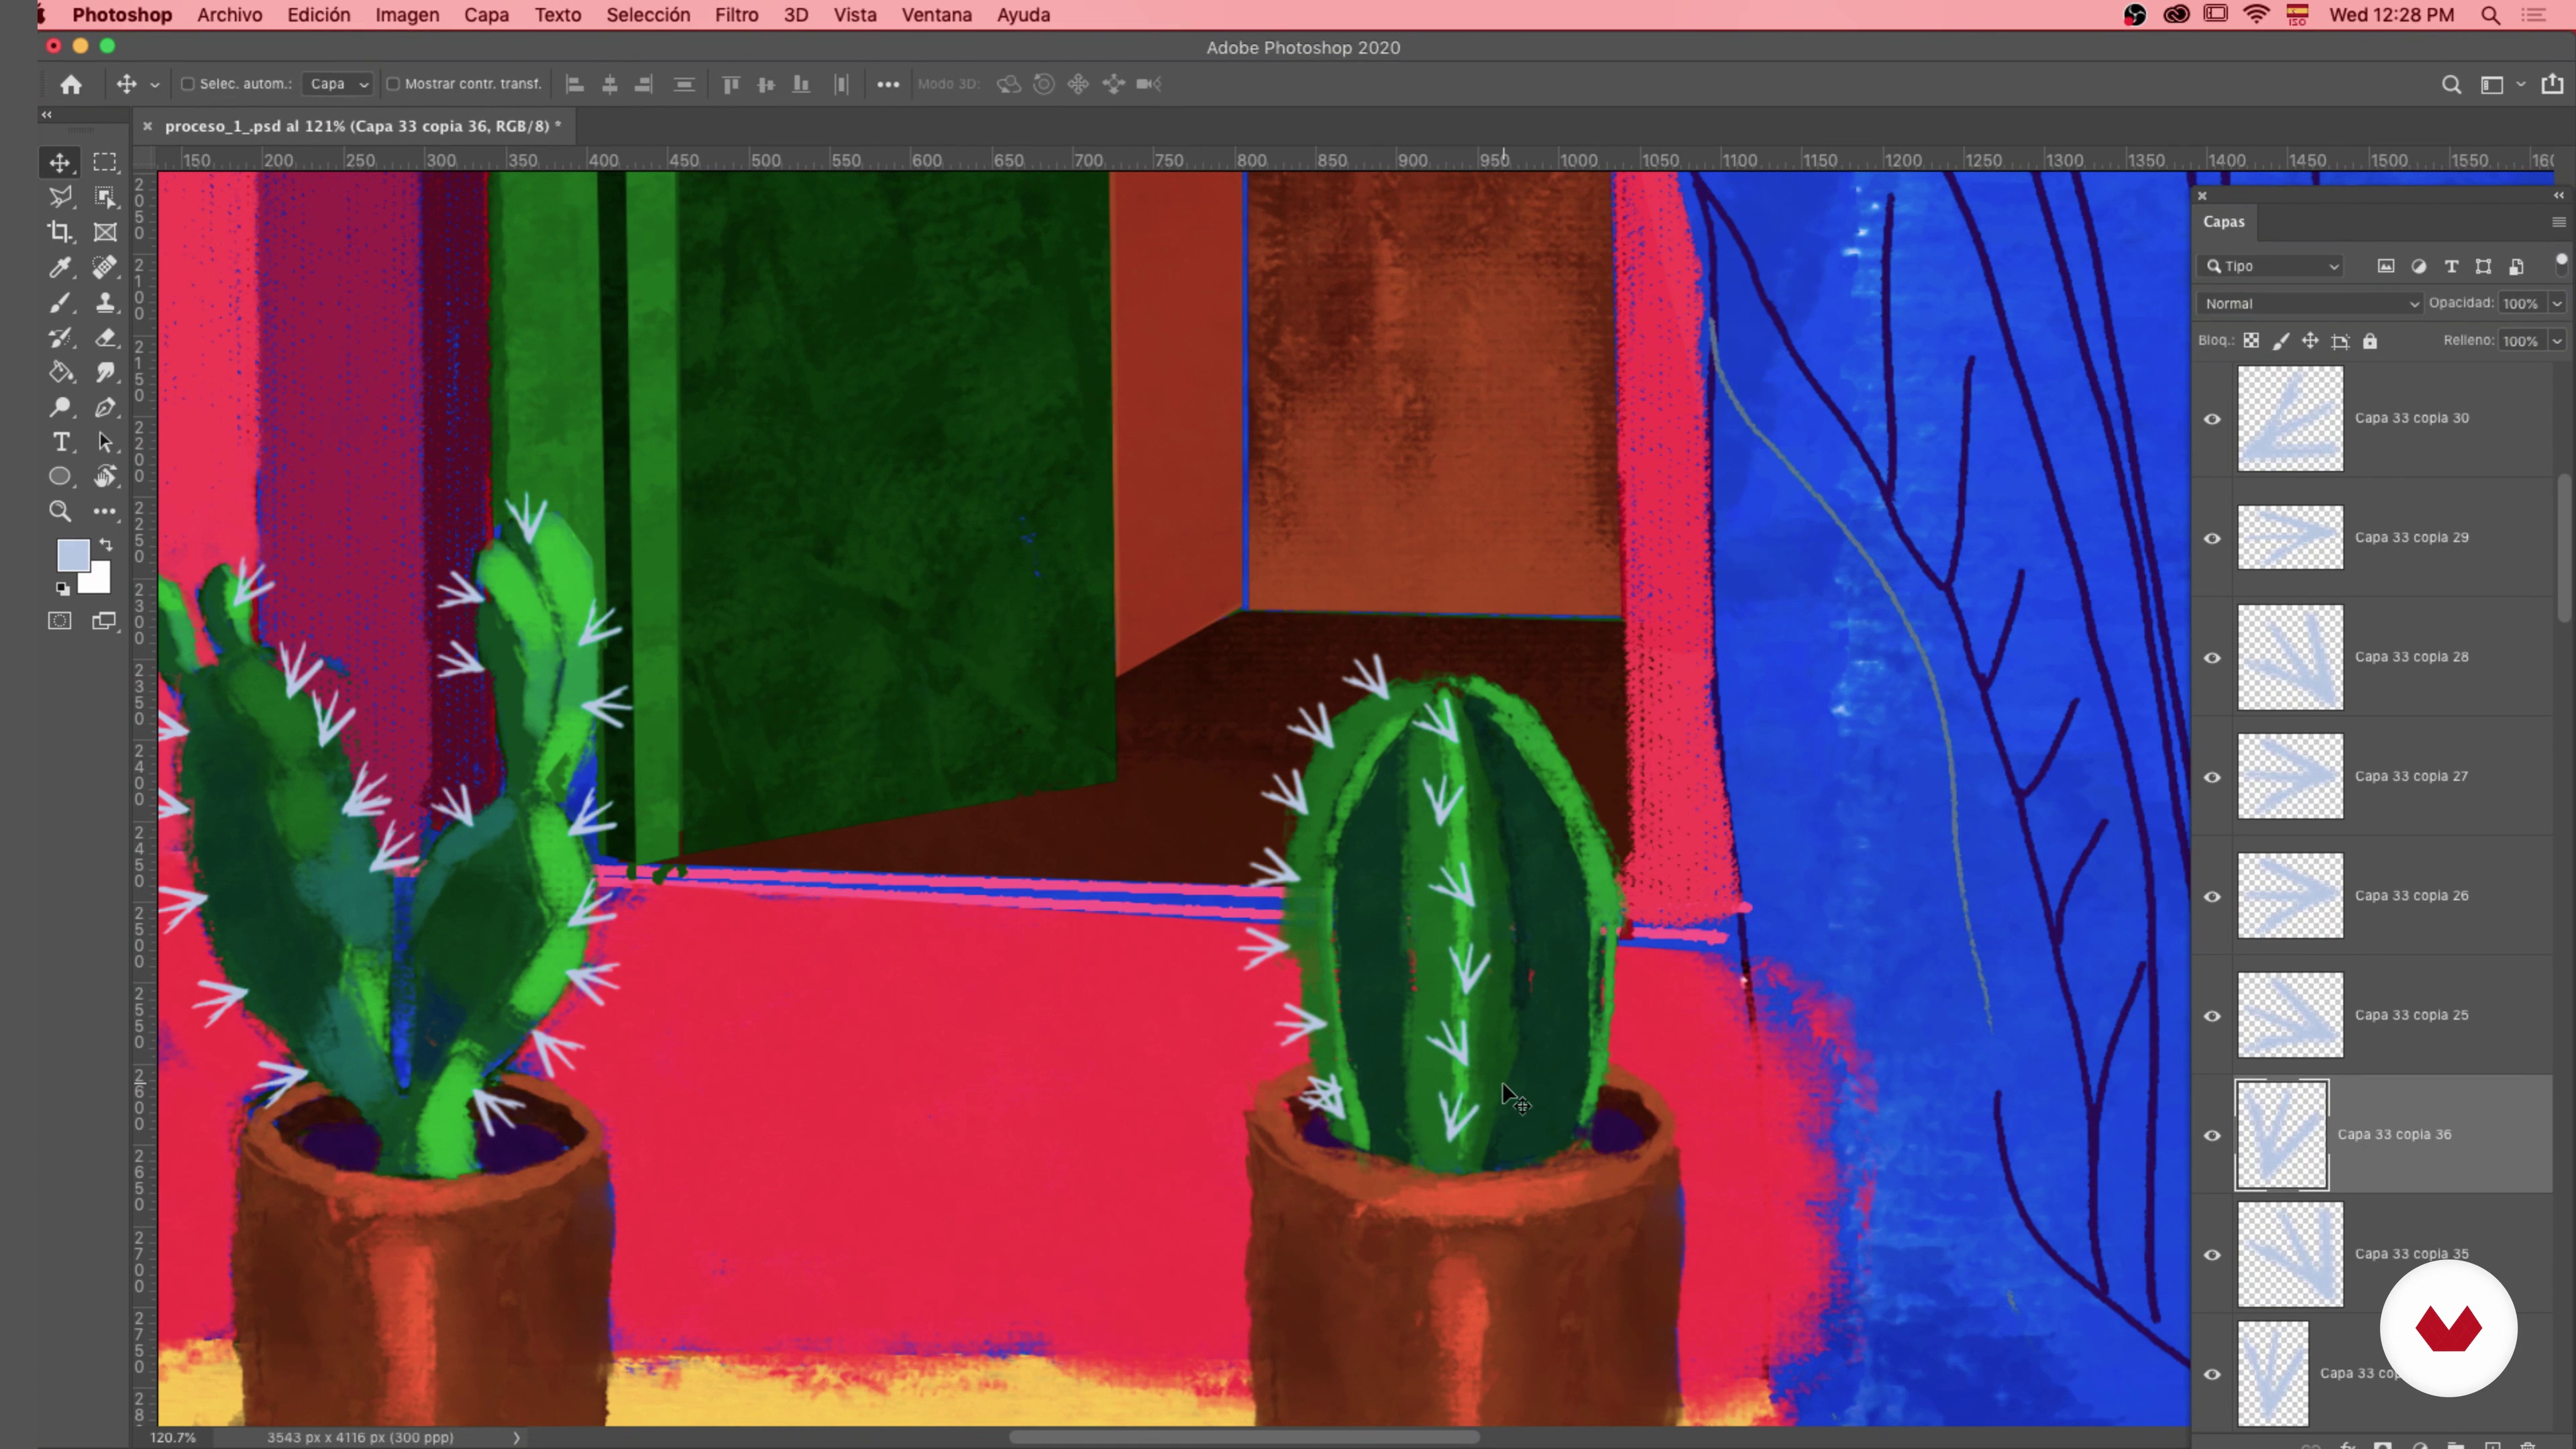Viewport: 2576px width, 1449px height.
Task: Open the Filtro menu
Action: click(736, 15)
